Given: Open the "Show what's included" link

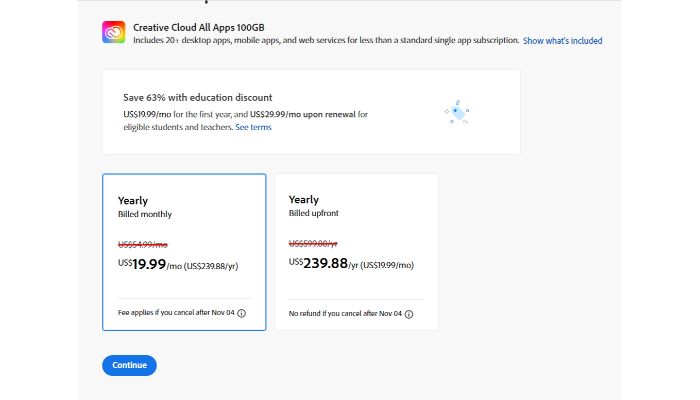Looking at the screenshot, I should pos(562,41).
